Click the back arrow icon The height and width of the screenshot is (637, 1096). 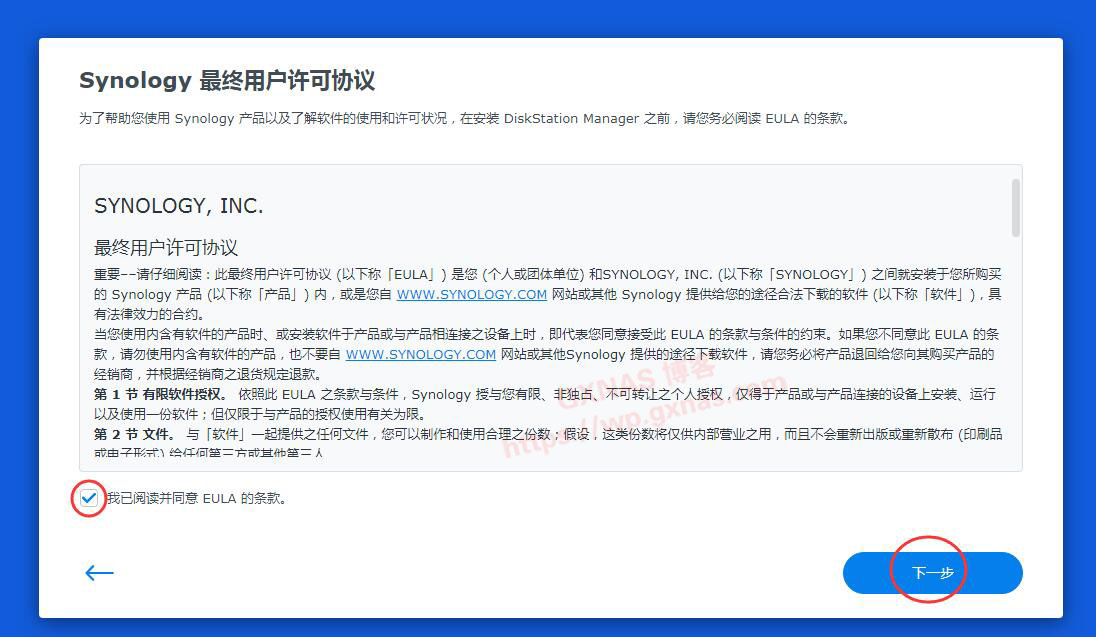tap(99, 573)
